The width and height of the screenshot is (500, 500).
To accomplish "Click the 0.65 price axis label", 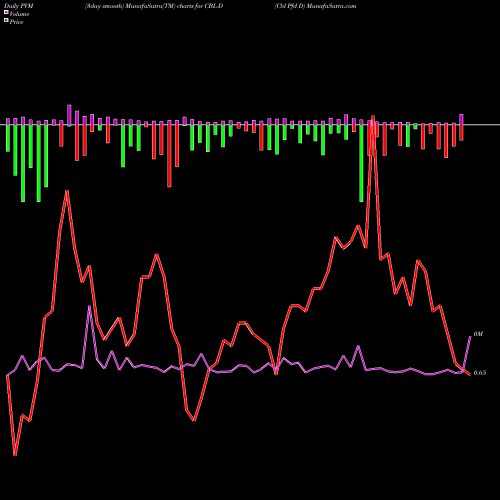I will pyautogui.click(x=480, y=373).
